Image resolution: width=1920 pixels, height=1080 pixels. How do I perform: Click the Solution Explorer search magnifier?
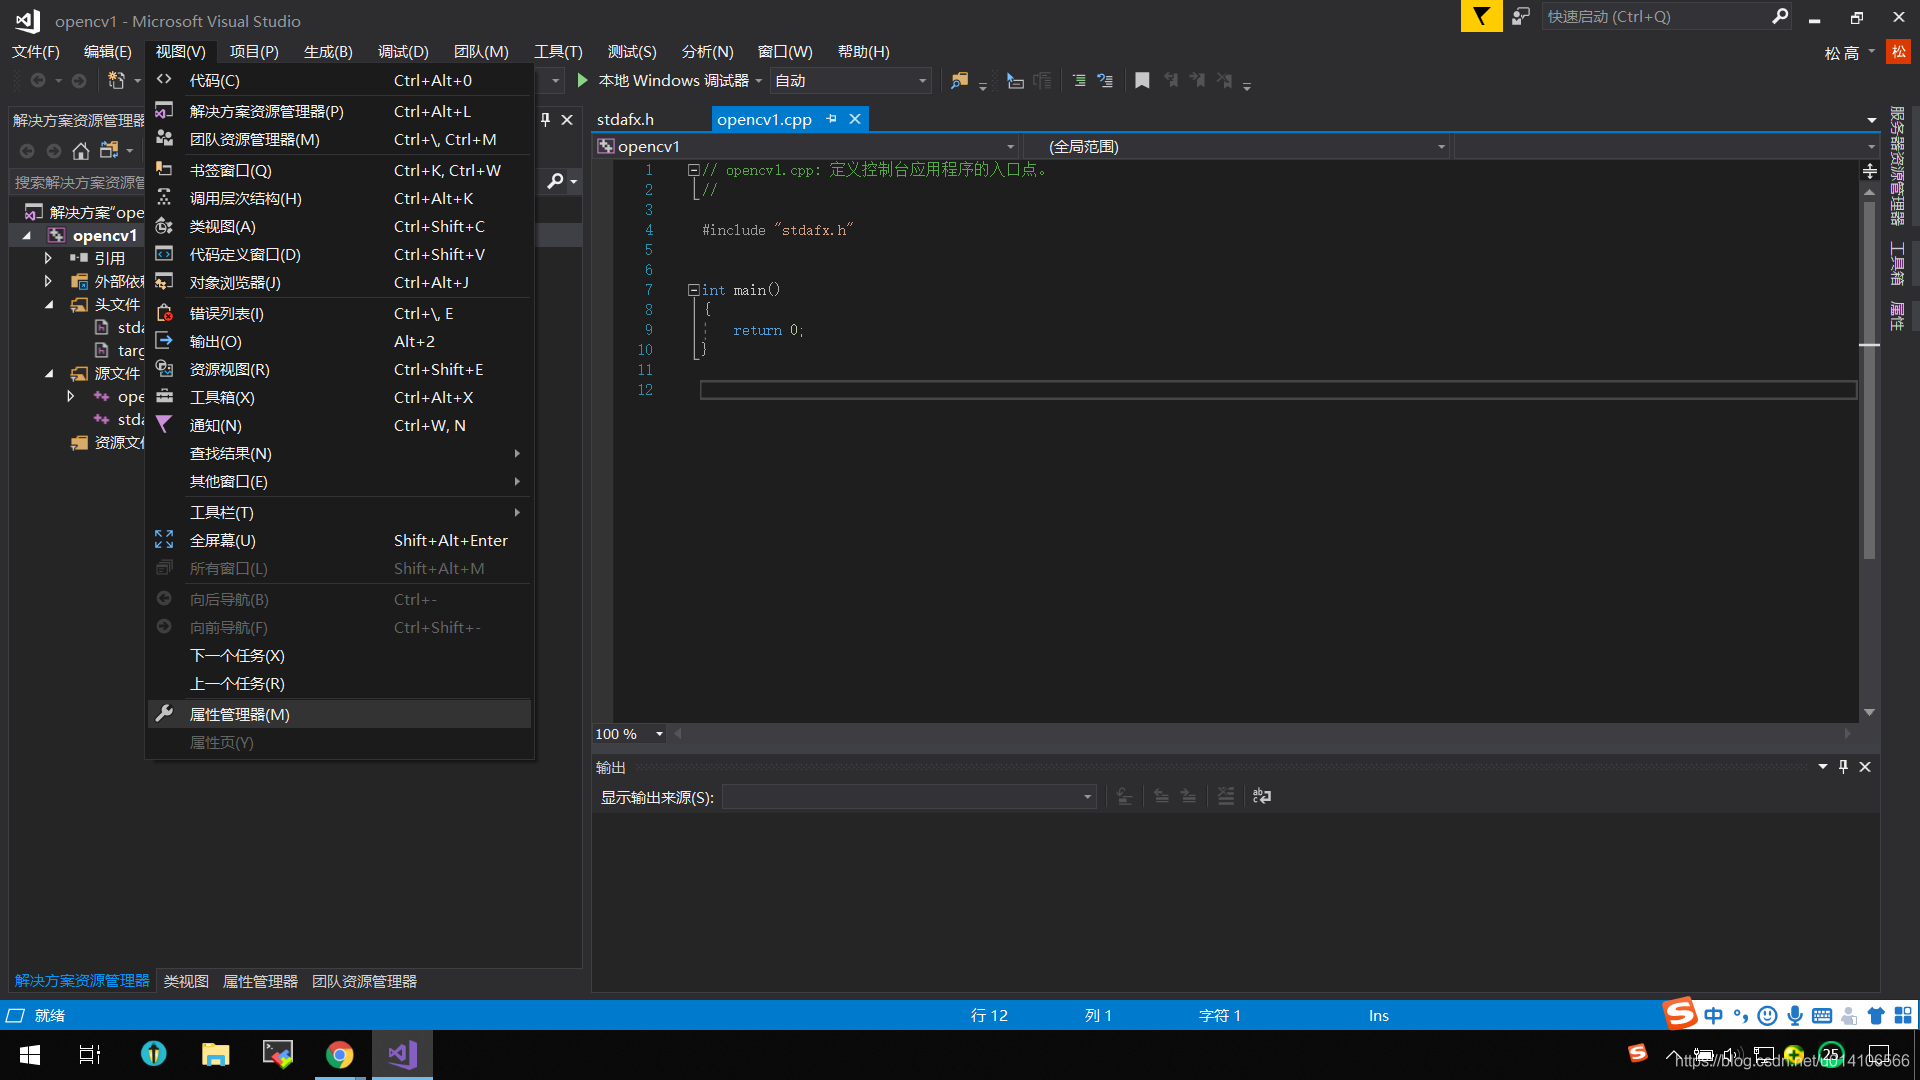click(556, 181)
